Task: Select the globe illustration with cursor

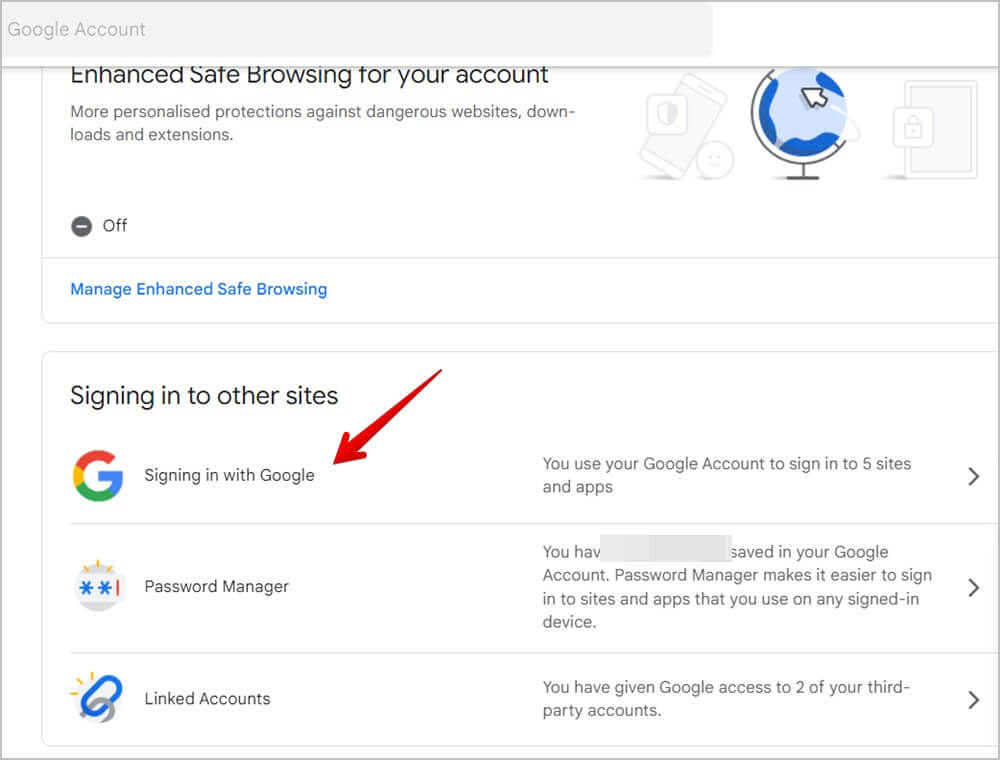Action: 800,120
